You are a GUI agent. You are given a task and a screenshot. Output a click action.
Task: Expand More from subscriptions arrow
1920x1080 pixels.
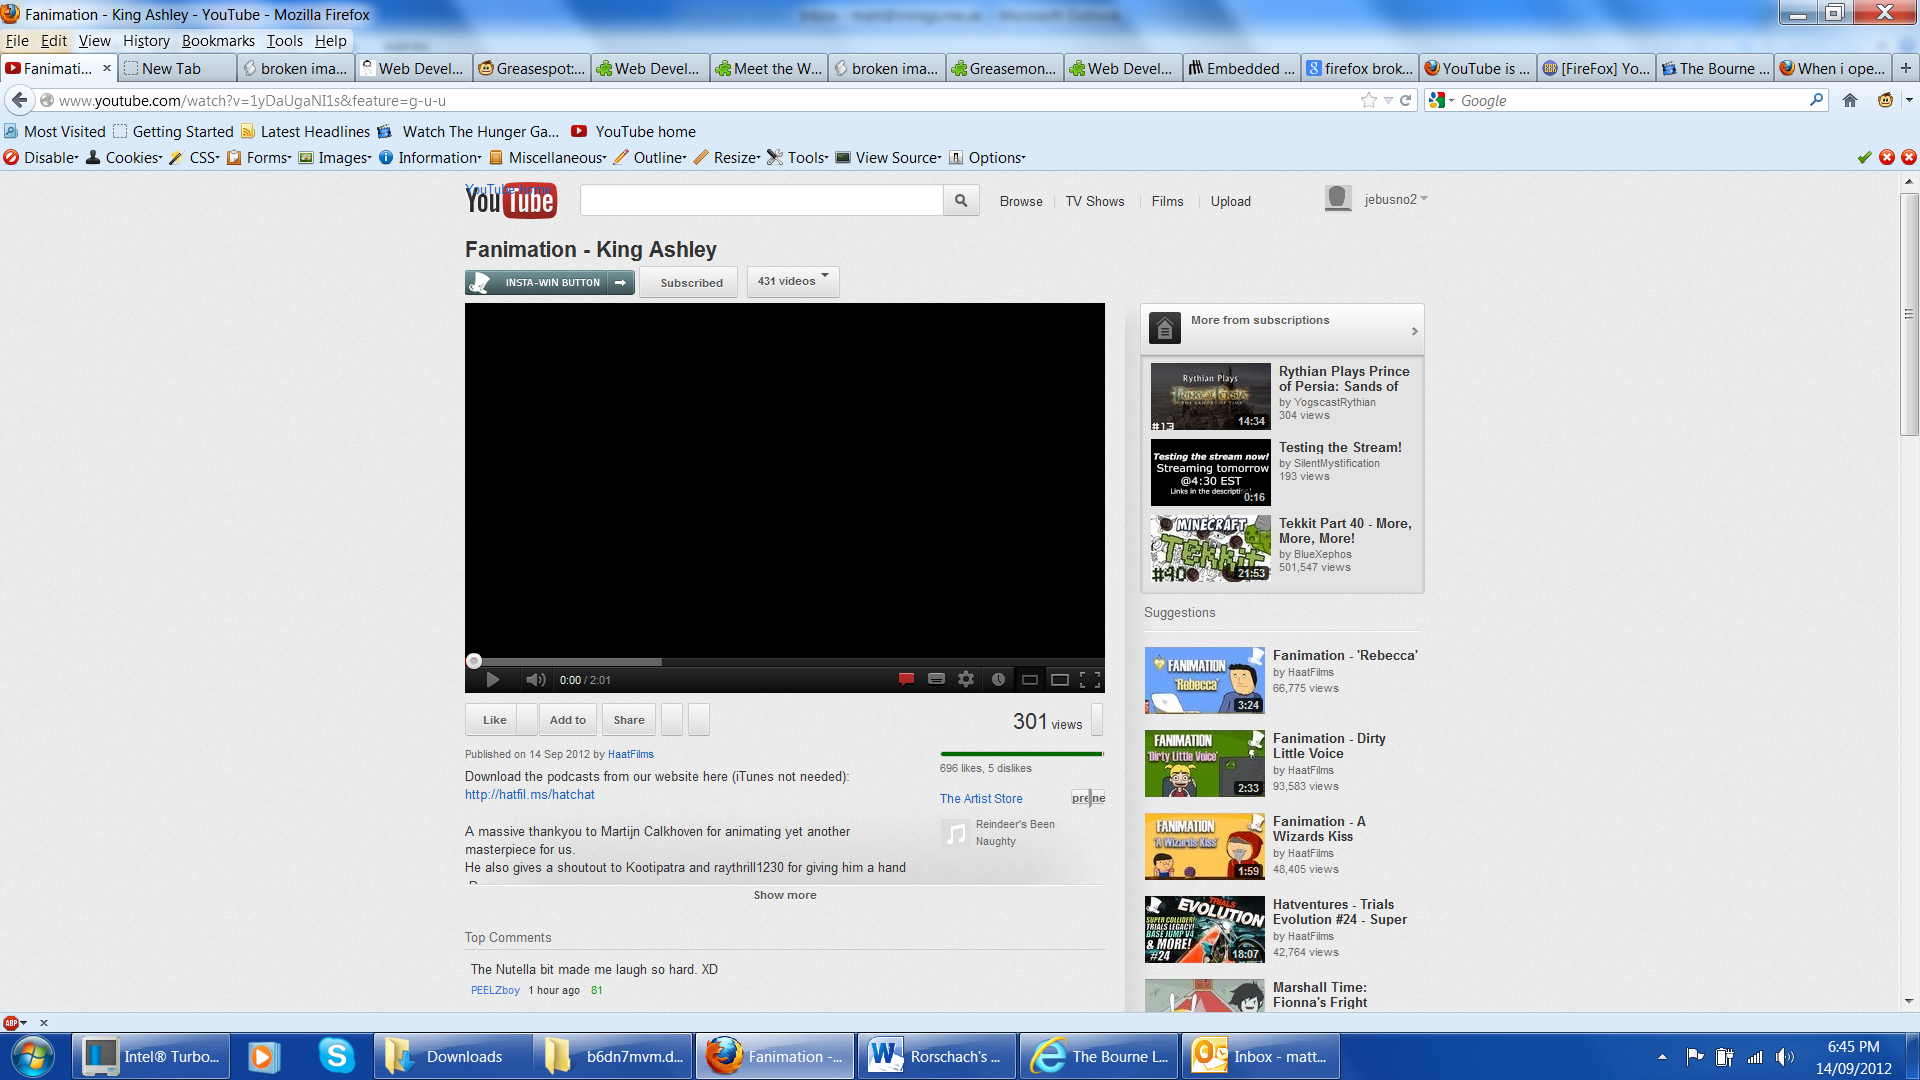click(x=1414, y=331)
